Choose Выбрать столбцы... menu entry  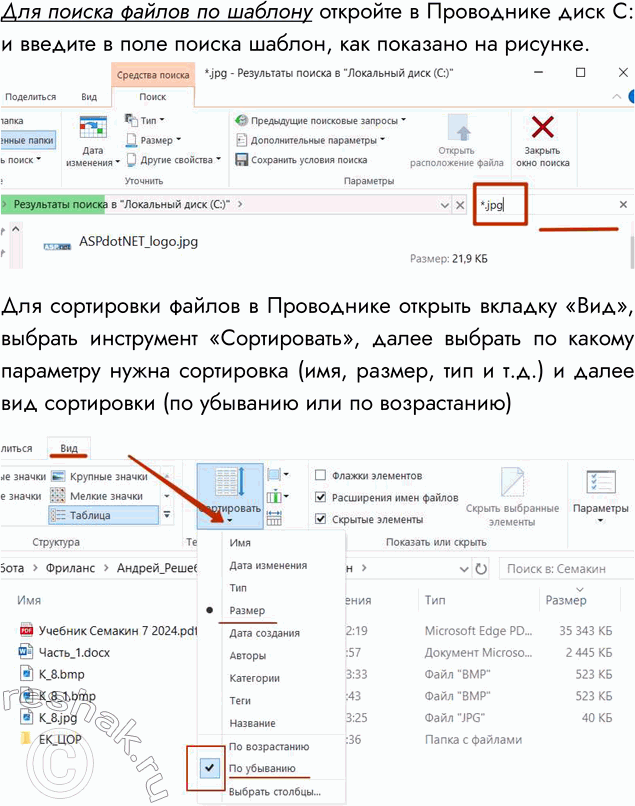tap(275, 792)
